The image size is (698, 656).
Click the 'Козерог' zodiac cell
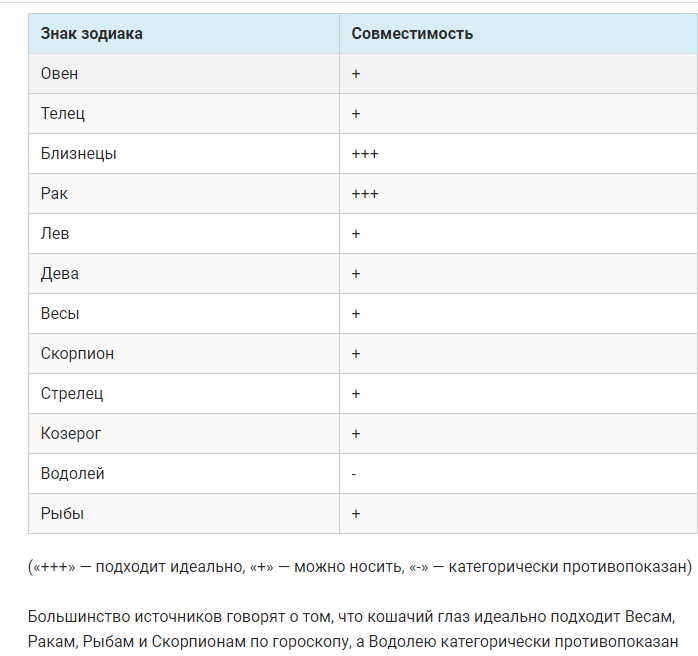(71, 434)
